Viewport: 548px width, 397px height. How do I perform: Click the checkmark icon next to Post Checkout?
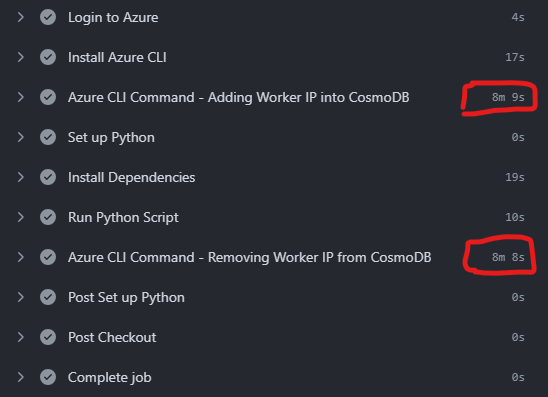pos(48,337)
